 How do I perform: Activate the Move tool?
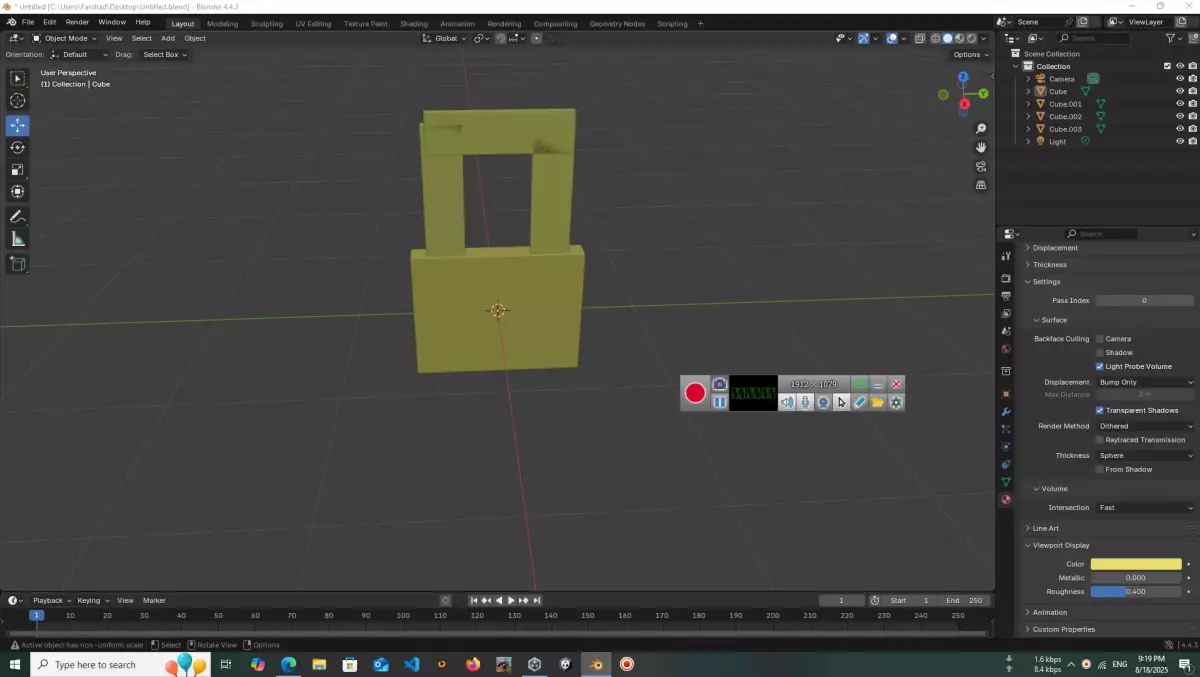[x=17, y=125]
